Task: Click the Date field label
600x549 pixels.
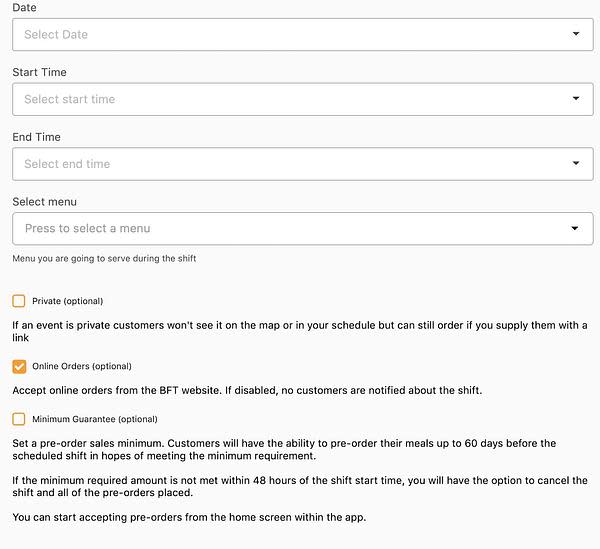Action: pyautogui.click(x=24, y=8)
